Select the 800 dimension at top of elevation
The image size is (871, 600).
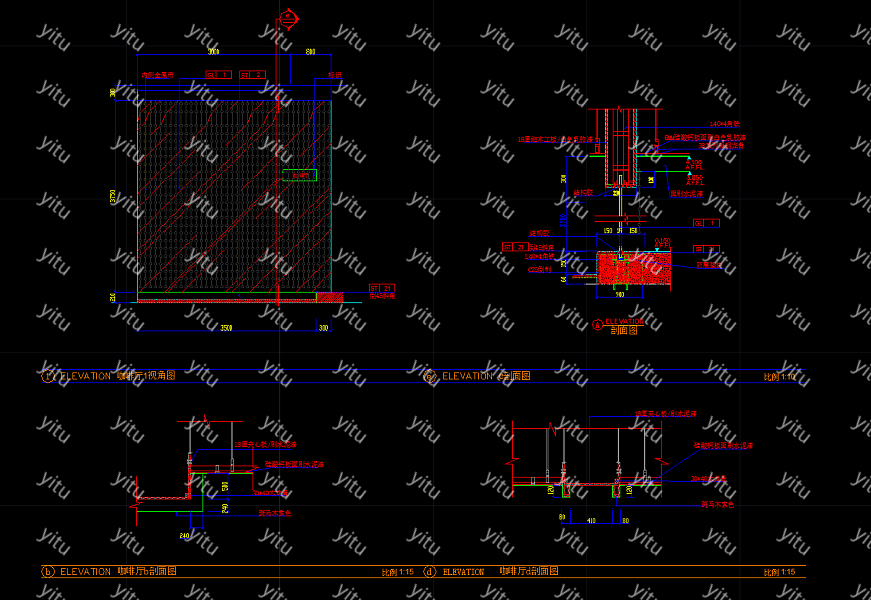coord(310,51)
